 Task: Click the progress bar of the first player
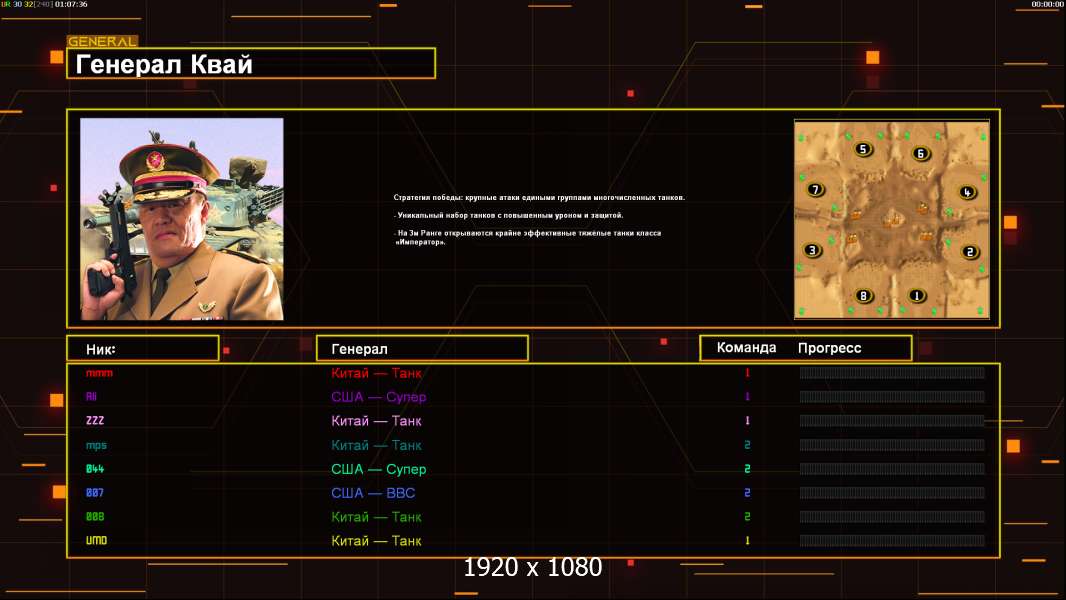[892, 372]
